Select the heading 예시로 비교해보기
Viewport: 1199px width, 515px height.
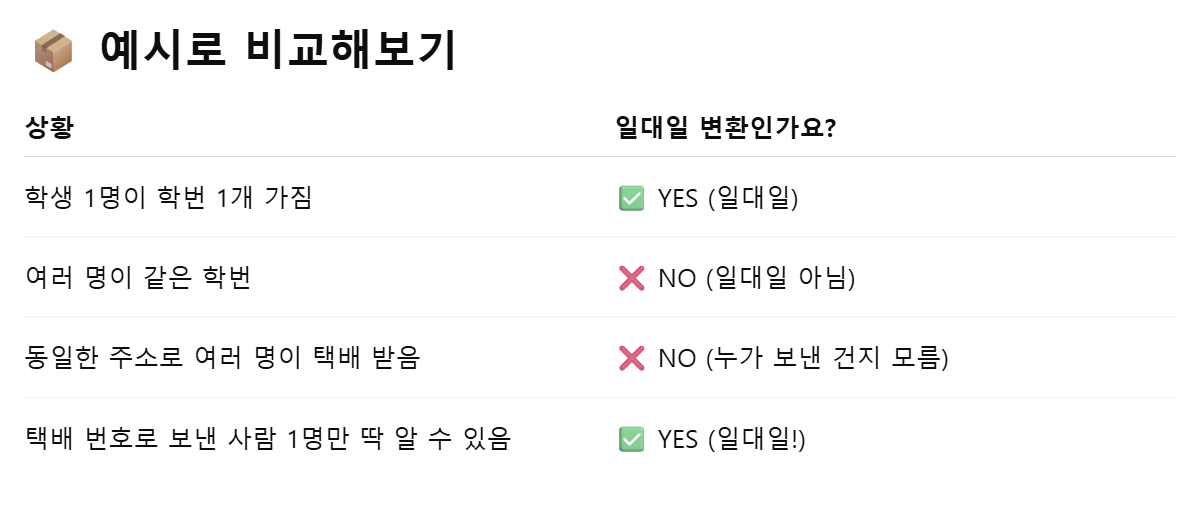point(278,51)
